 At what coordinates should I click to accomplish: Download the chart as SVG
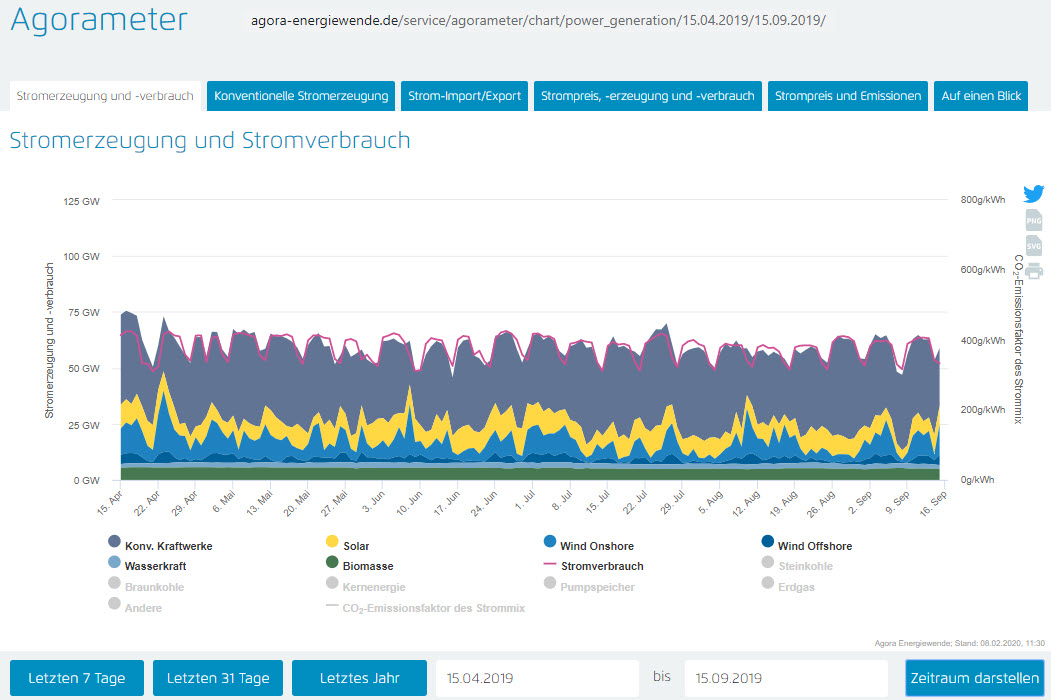(x=1033, y=246)
